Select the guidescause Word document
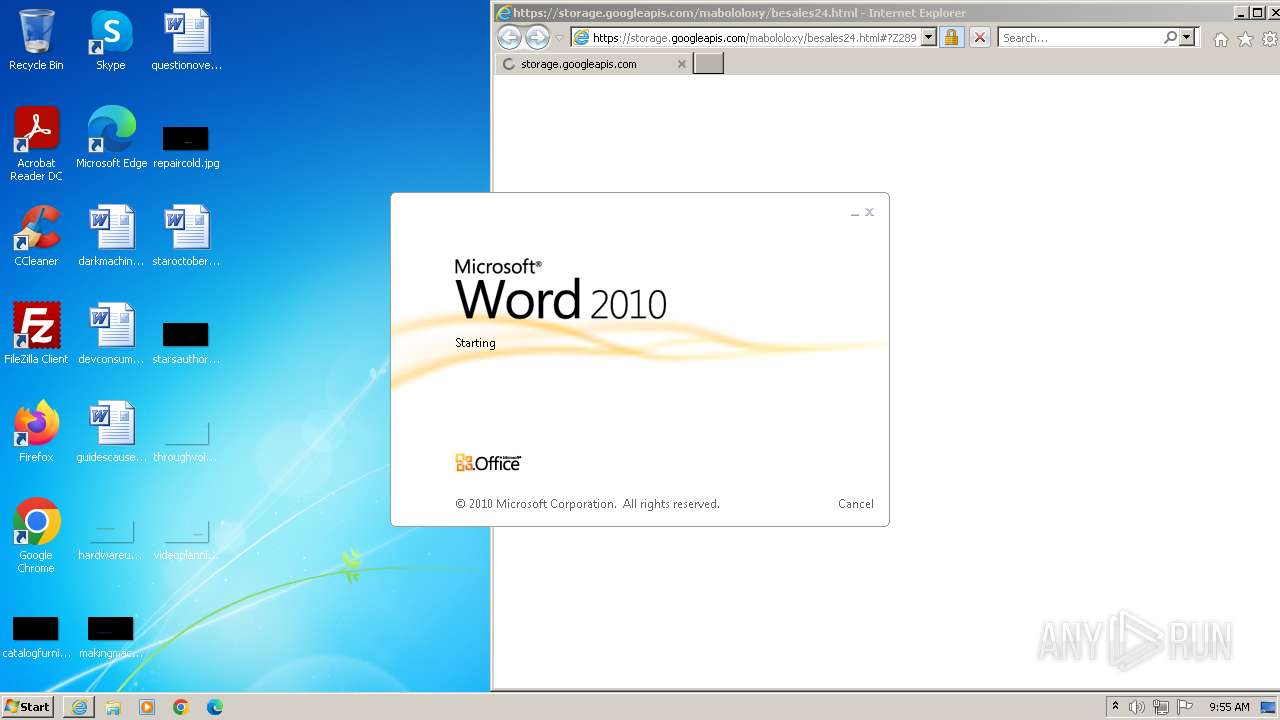The image size is (1280, 720). [x=111, y=432]
